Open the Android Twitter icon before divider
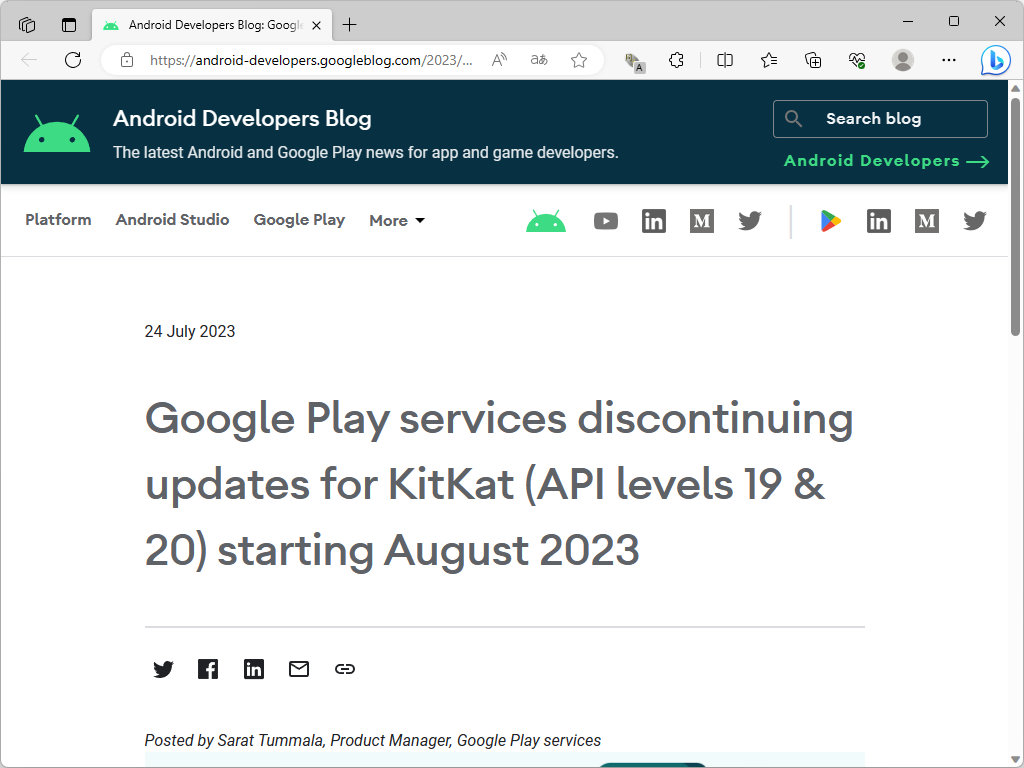1024x768 pixels. [750, 221]
